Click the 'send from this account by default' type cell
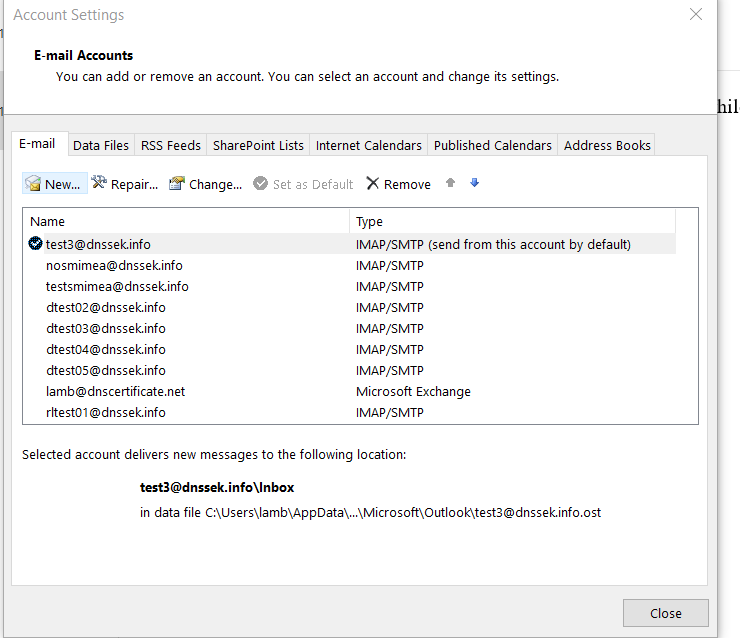The height and width of the screenshot is (638, 740). (493, 244)
